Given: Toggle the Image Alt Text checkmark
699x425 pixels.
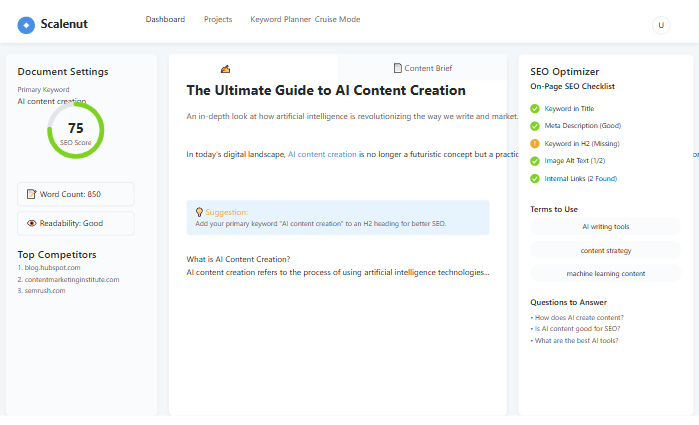Looking at the screenshot, I should [x=535, y=160].
